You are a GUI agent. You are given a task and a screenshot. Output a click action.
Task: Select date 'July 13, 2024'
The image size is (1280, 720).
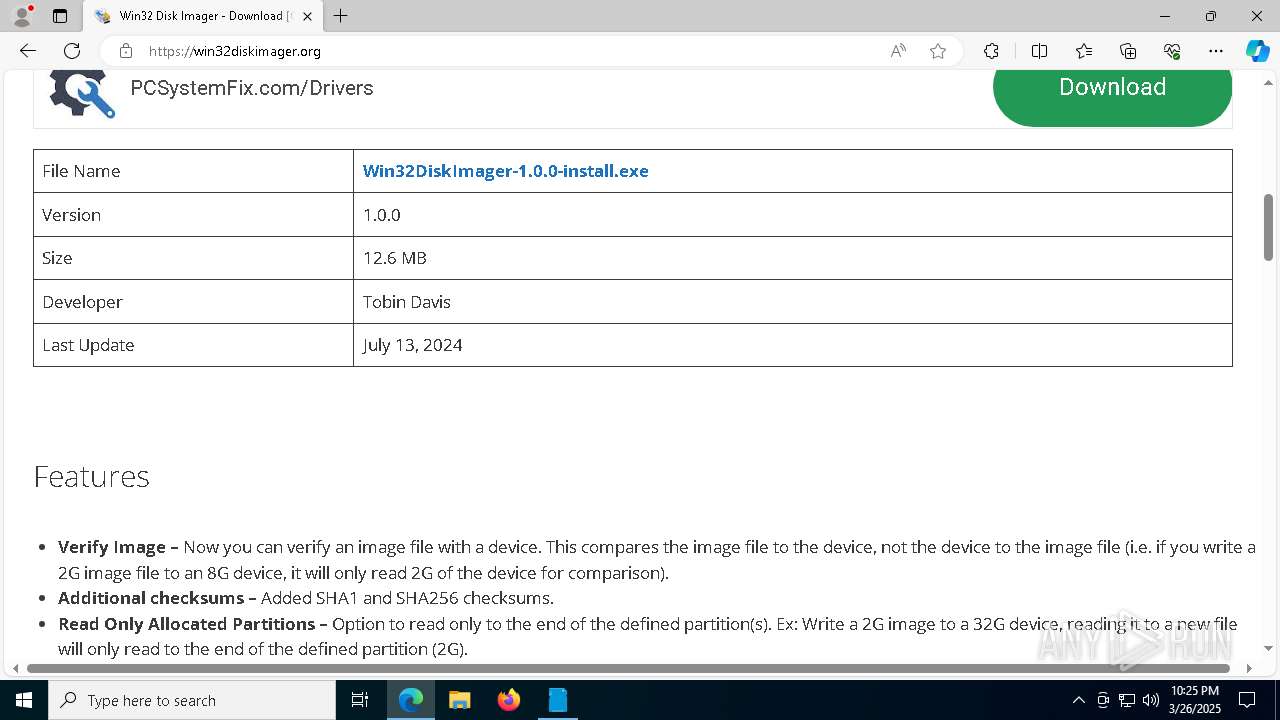point(412,345)
